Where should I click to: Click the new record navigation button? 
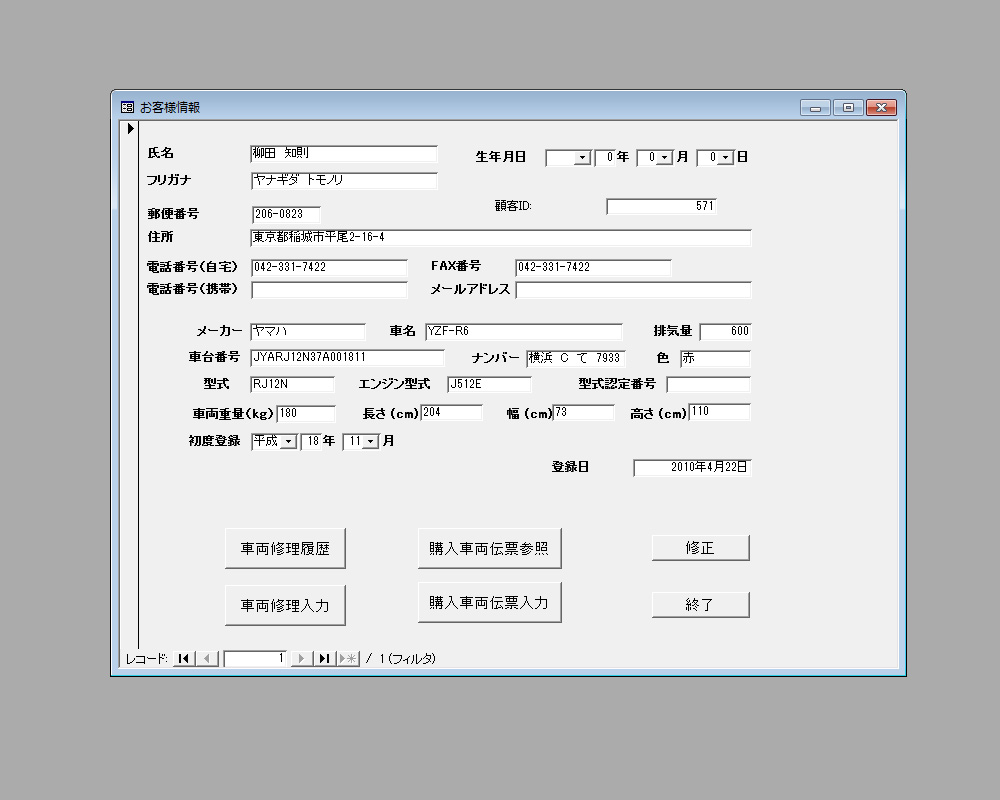click(348, 658)
